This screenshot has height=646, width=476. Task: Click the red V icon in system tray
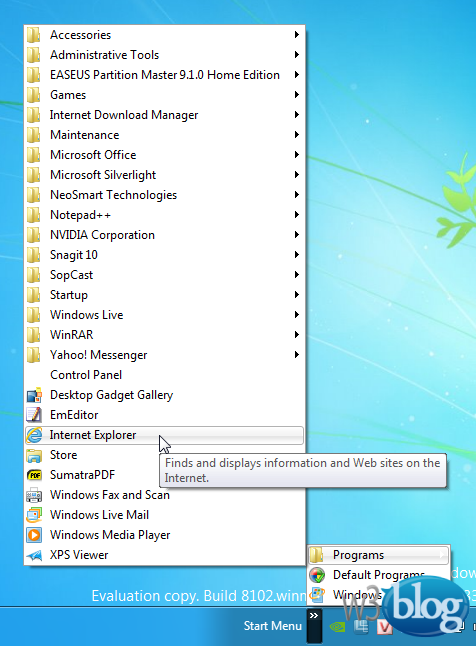click(384, 627)
